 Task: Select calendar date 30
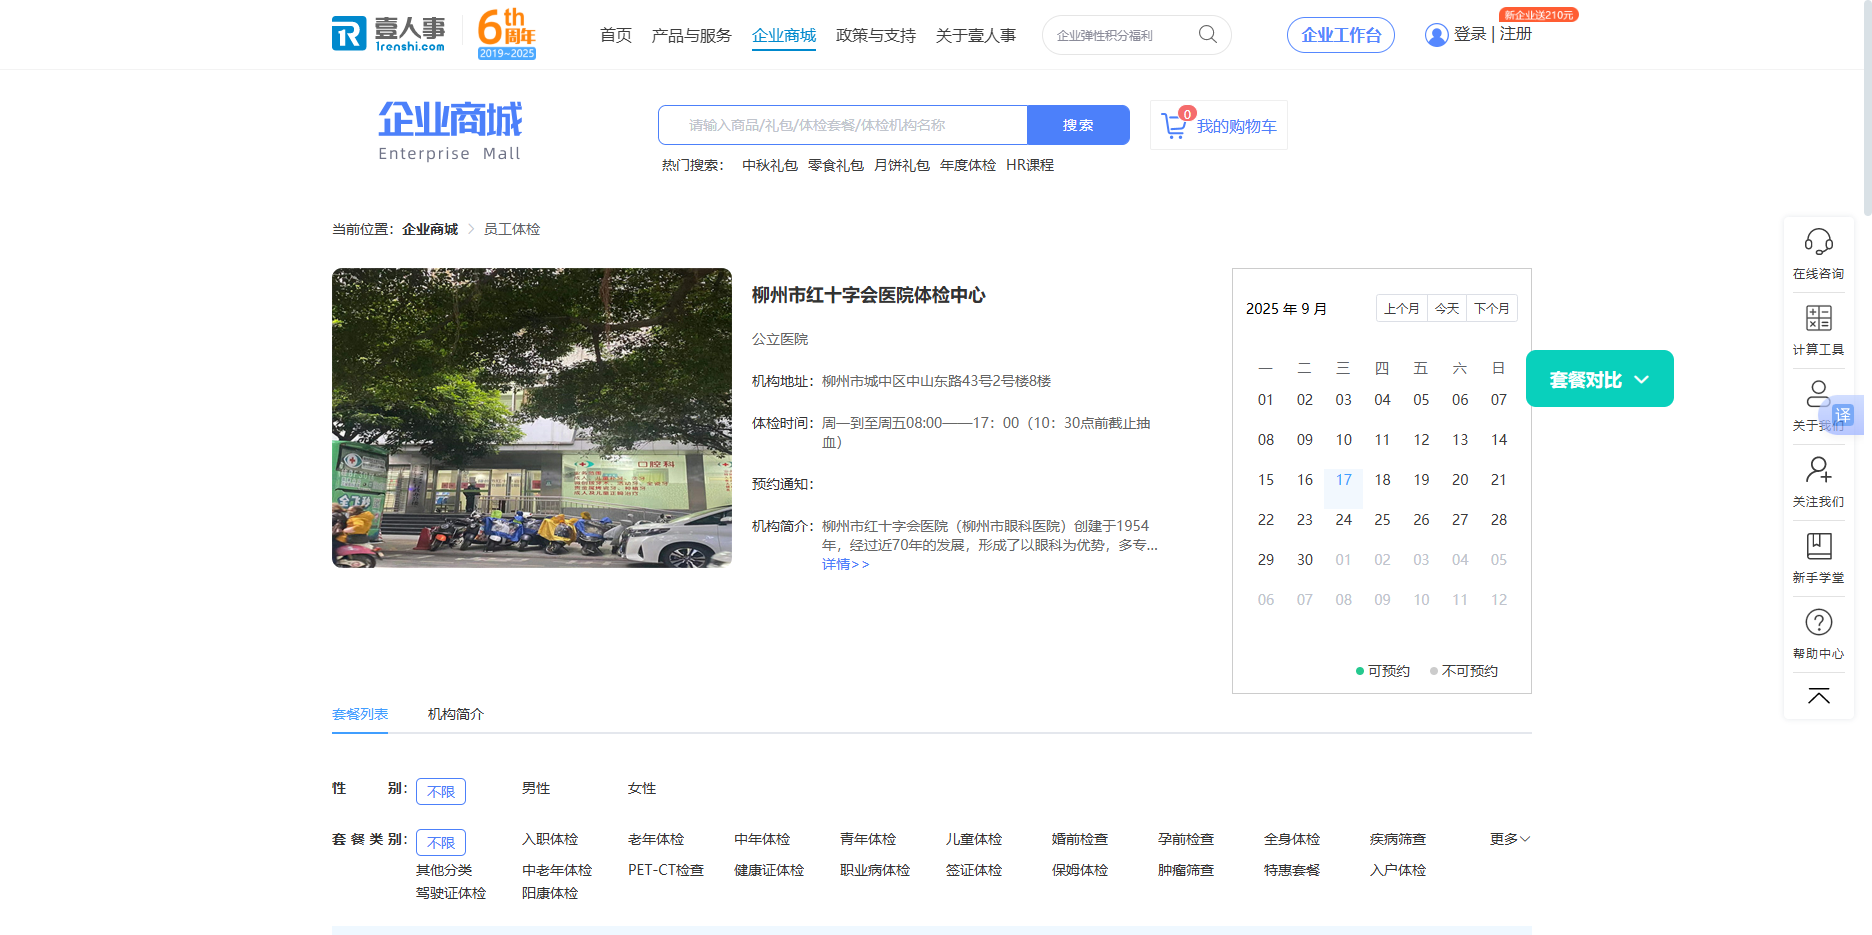(1305, 560)
